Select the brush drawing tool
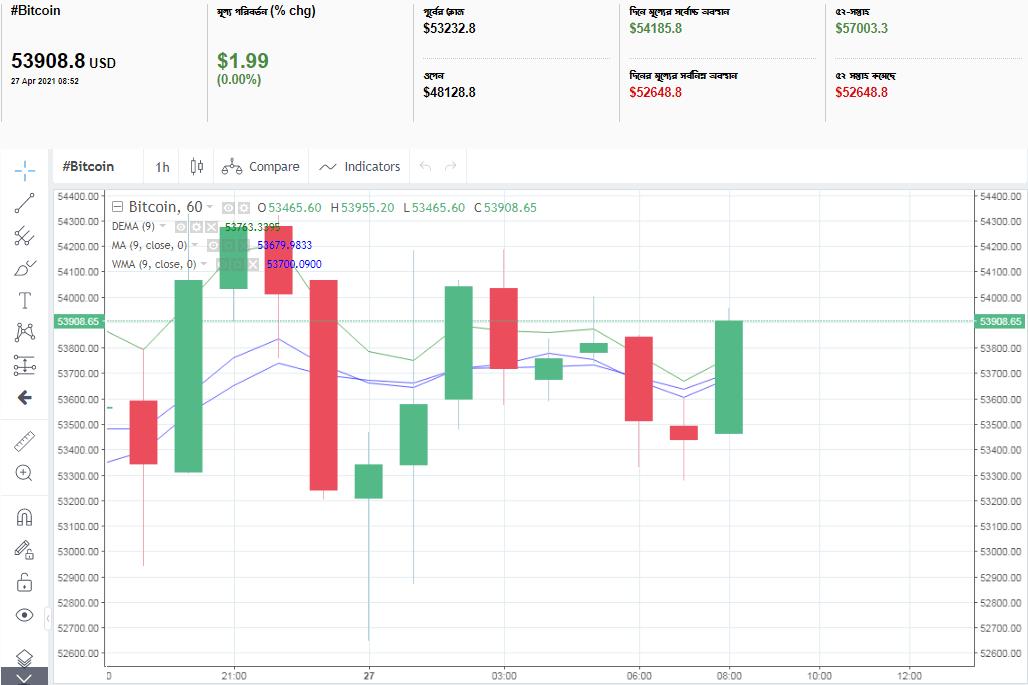This screenshot has height=685, width=1028. point(25,267)
